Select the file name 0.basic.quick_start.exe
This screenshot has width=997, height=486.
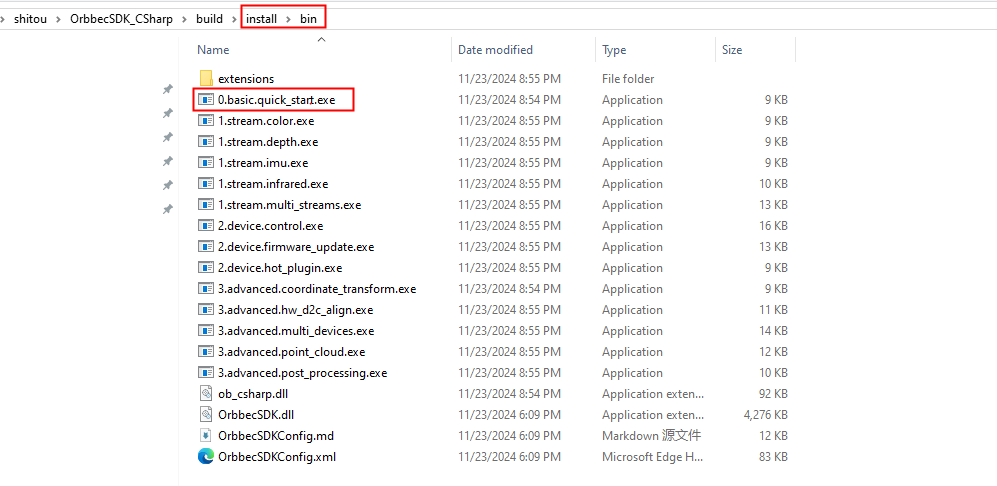276,99
